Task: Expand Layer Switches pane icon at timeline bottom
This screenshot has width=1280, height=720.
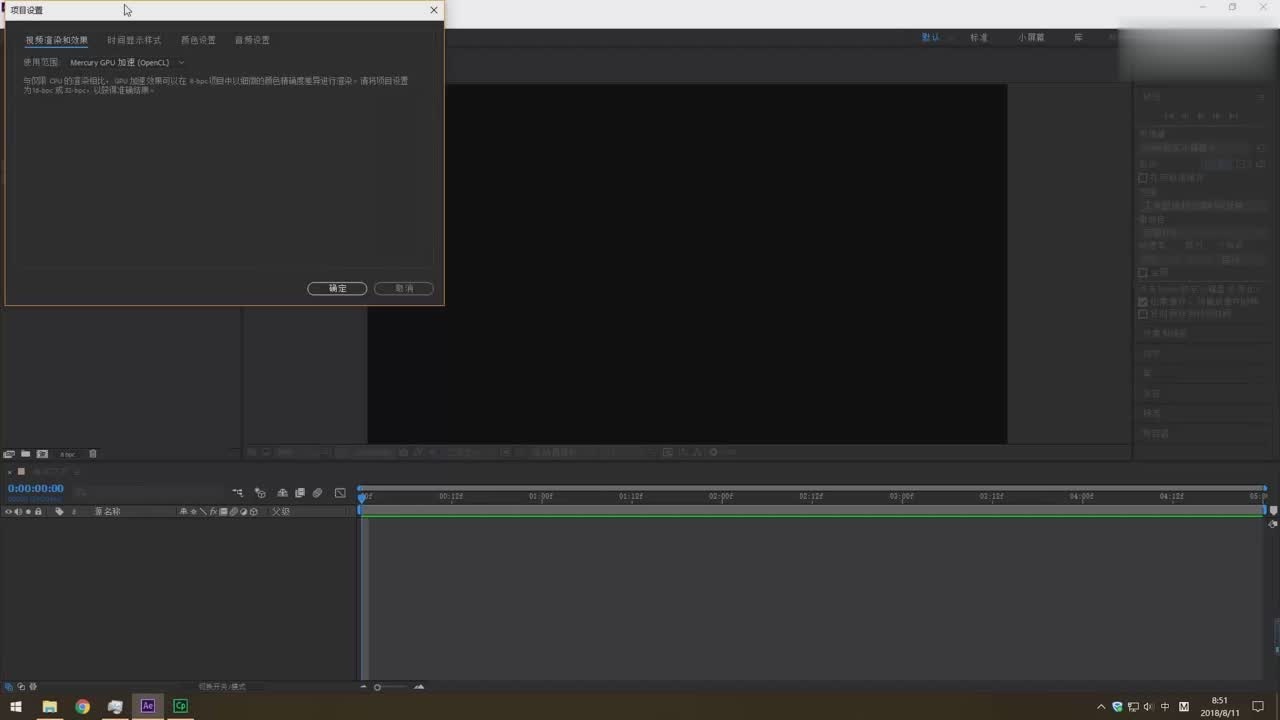Action: tap(8, 687)
